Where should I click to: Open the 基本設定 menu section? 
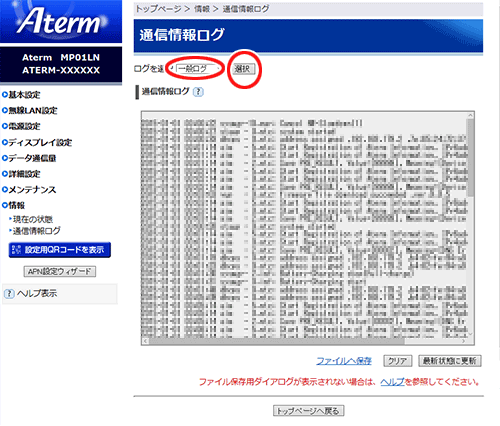pyautogui.click(x=24, y=95)
